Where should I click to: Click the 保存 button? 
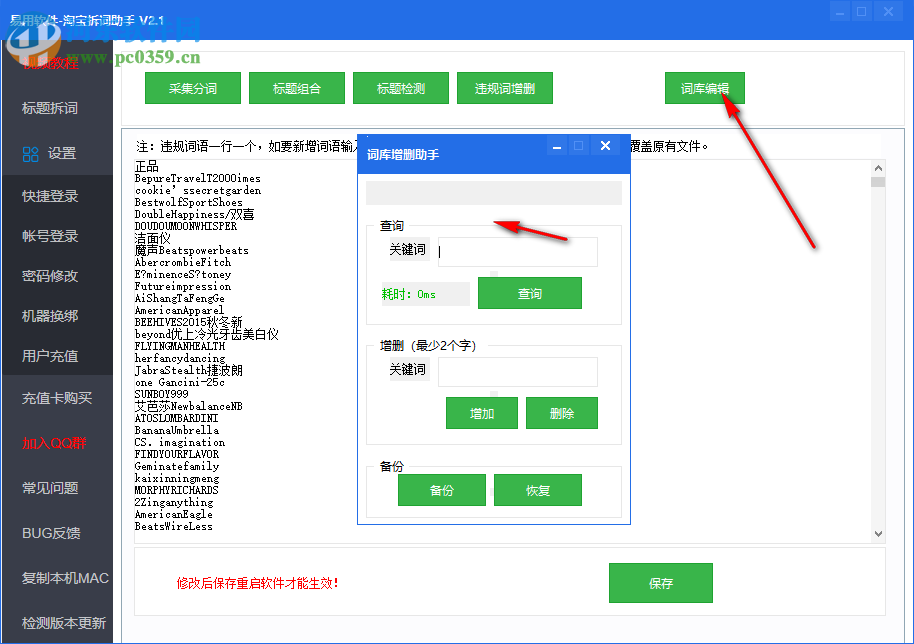[660, 583]
